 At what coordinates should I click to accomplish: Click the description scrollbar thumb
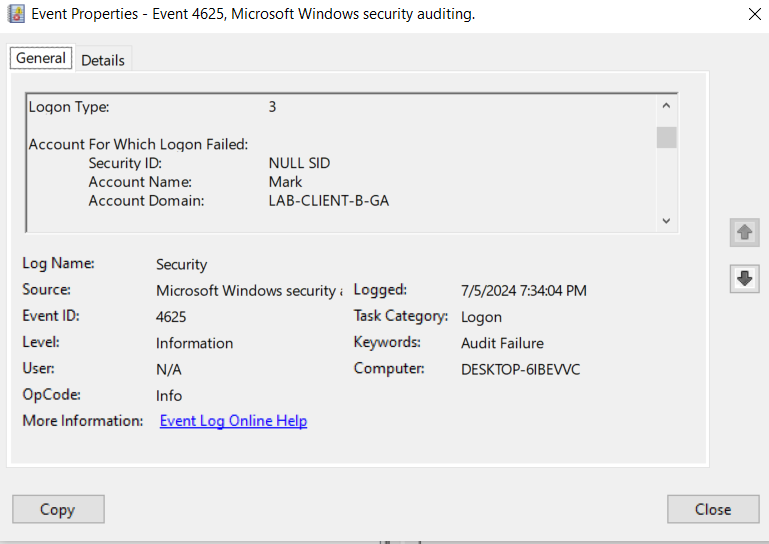click(666, 137)
